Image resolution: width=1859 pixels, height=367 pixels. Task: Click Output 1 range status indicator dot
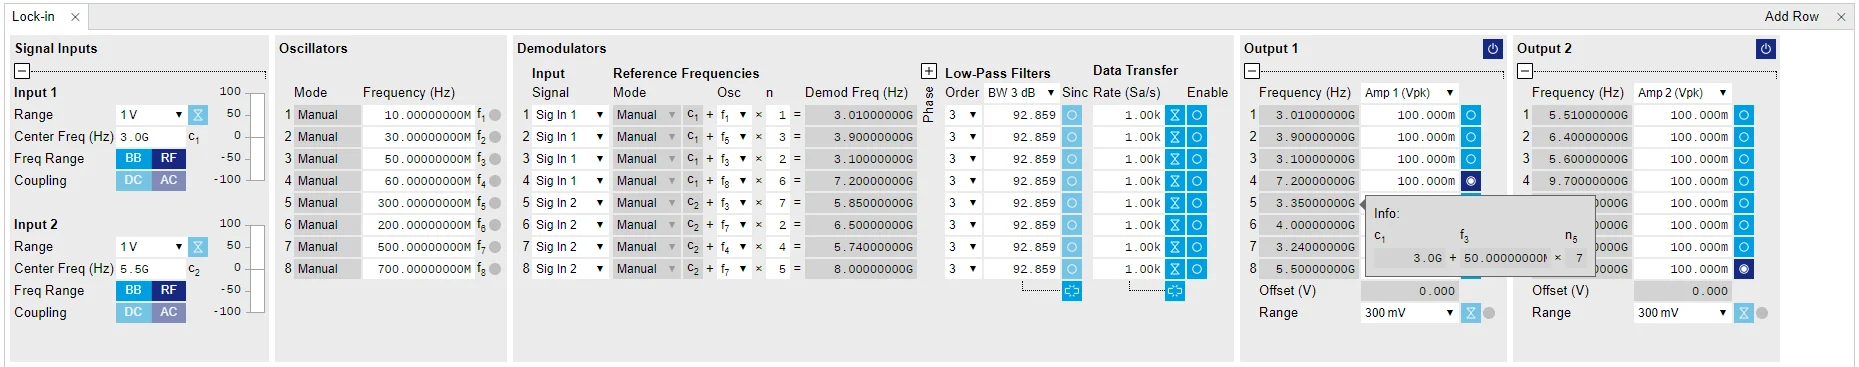click(1489, 313)
